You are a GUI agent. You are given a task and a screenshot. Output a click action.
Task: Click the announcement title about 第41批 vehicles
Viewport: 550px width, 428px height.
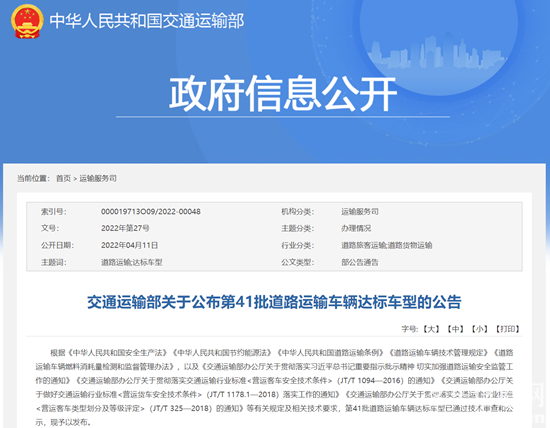(274, 302)
